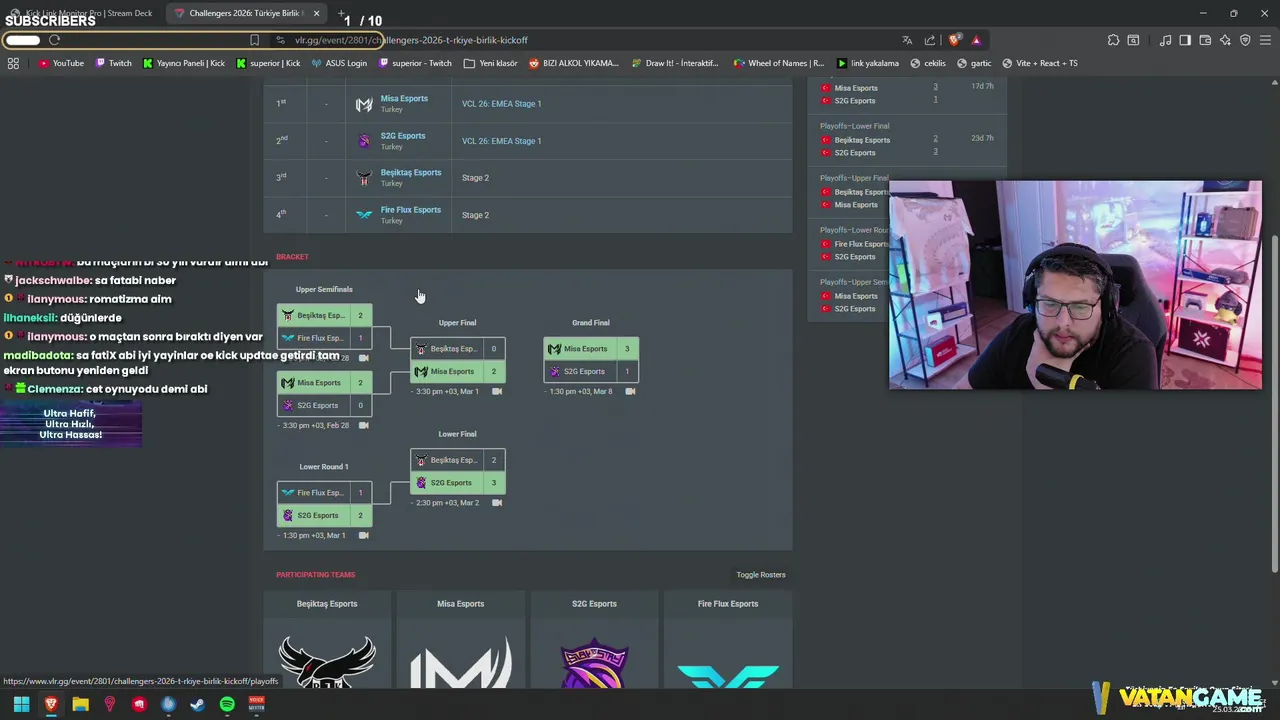The image size is (1280, 720).
Task: Open the YouTube bookmark
Action: pos(61,63)
